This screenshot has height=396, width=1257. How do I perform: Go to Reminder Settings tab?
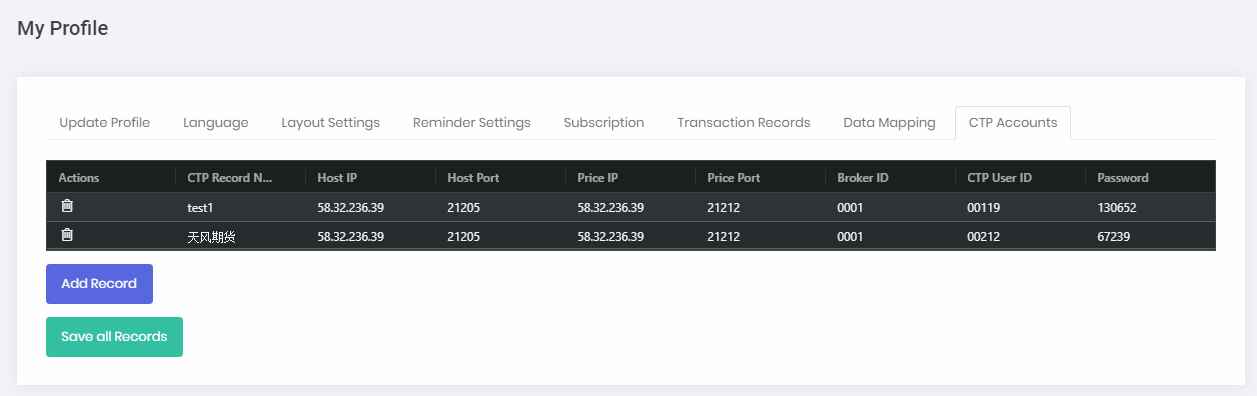[472, 123]
